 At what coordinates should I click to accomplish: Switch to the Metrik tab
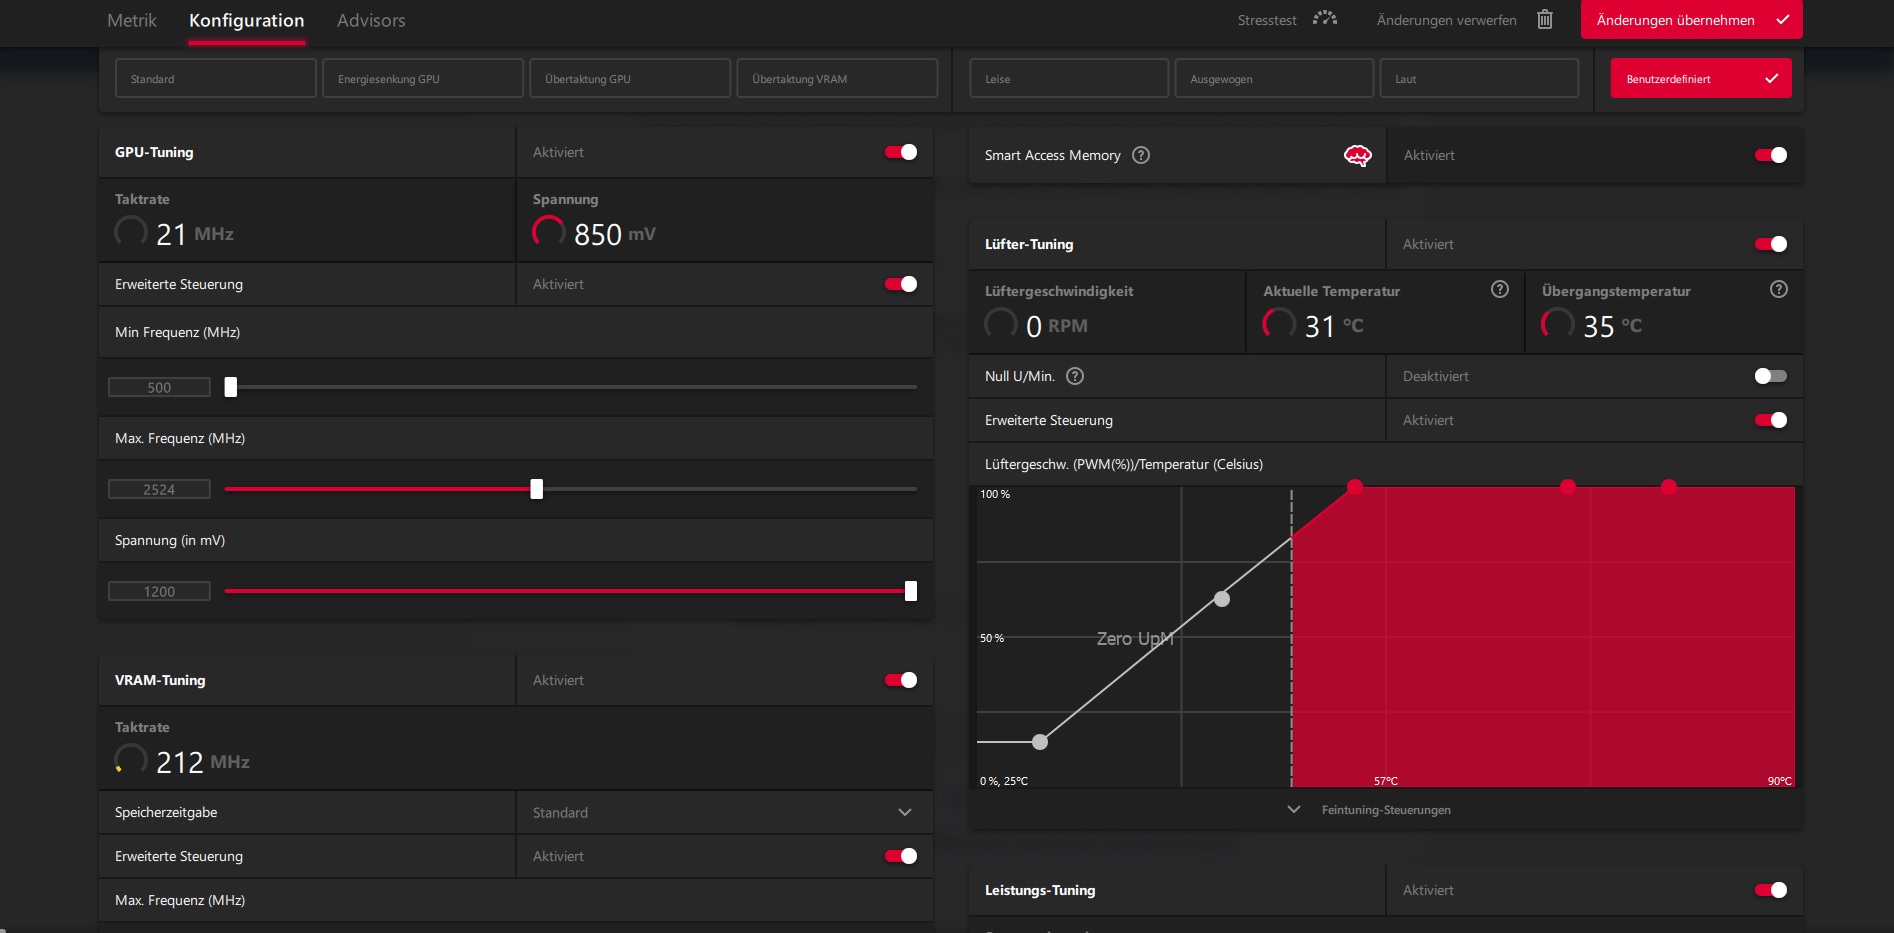[x=132, y=20]
